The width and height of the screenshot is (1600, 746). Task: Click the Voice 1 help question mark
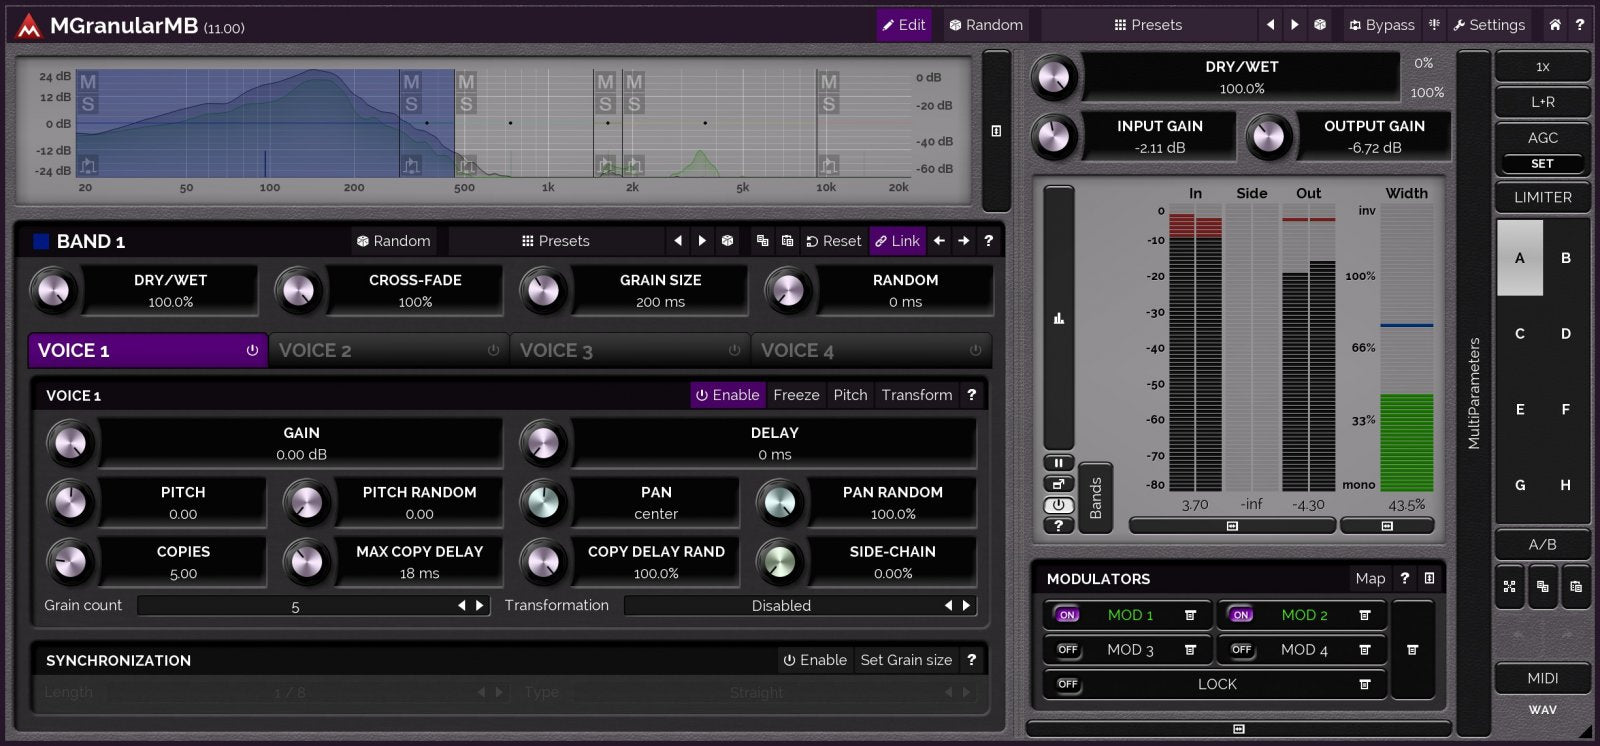(x=971, y=395)
